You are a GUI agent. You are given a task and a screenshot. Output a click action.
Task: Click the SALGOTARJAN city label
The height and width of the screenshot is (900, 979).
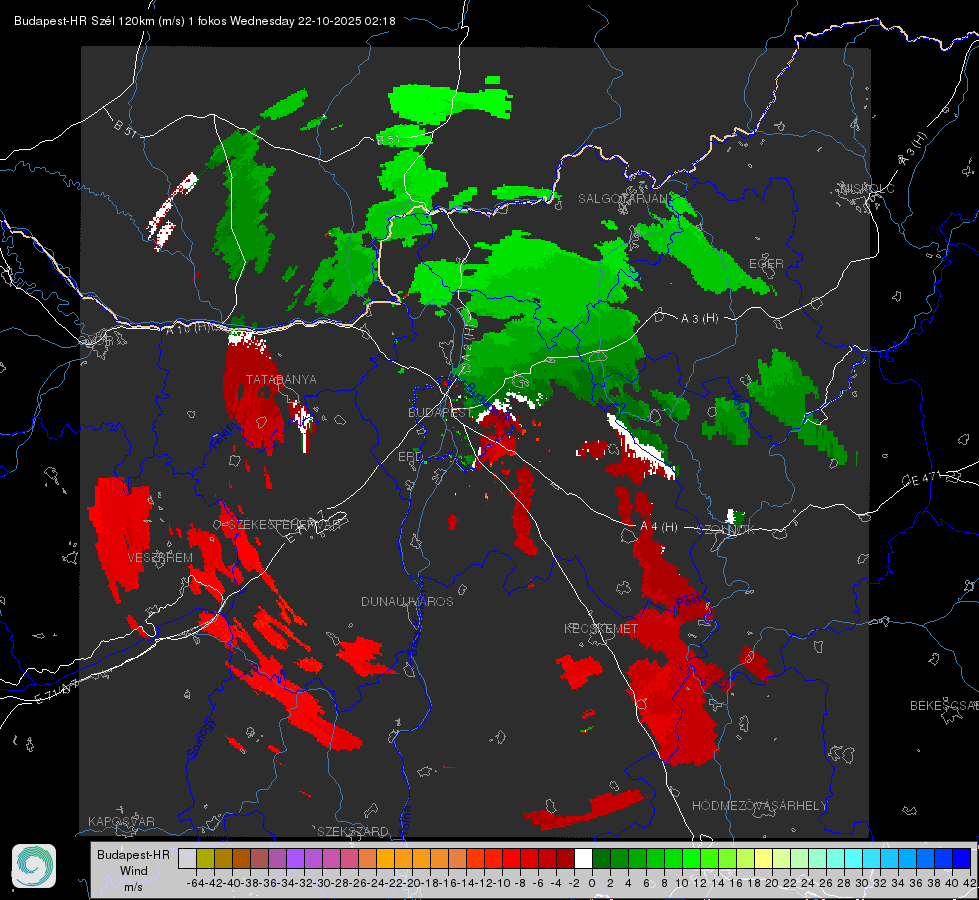click(622, 199)
